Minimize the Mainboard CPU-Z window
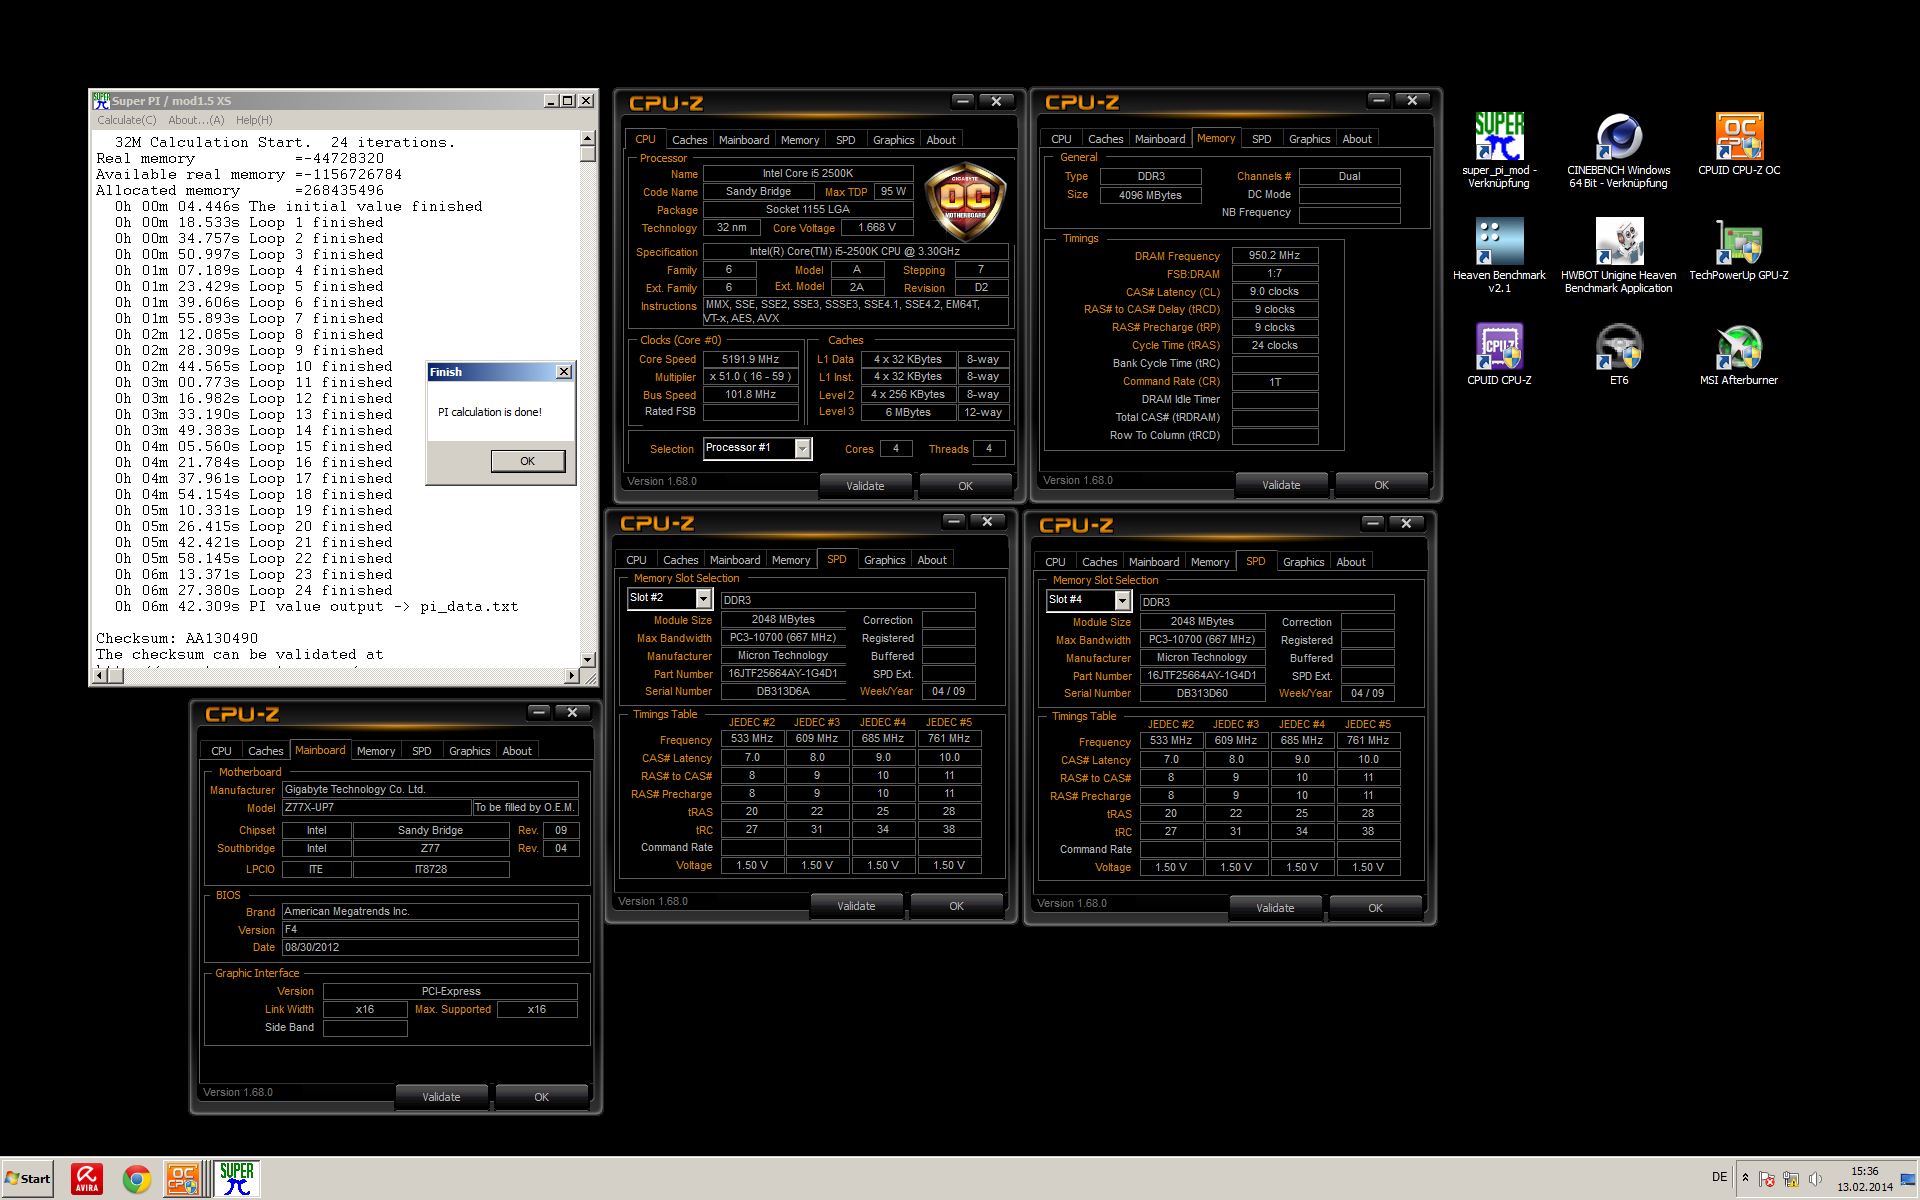 coord(539,712)
